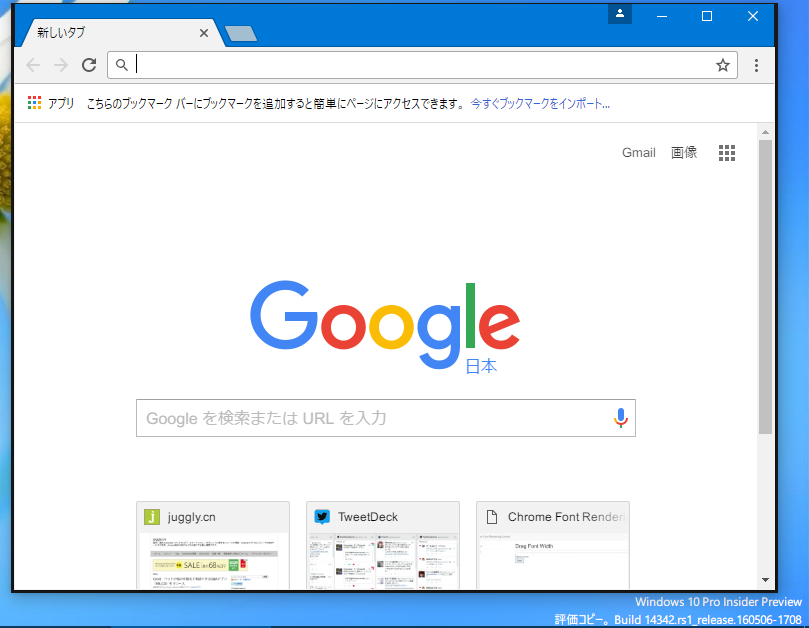Open the TweetDeck thumbnail
The width and height of the screenshot is (809, 628).
point(382,545)
